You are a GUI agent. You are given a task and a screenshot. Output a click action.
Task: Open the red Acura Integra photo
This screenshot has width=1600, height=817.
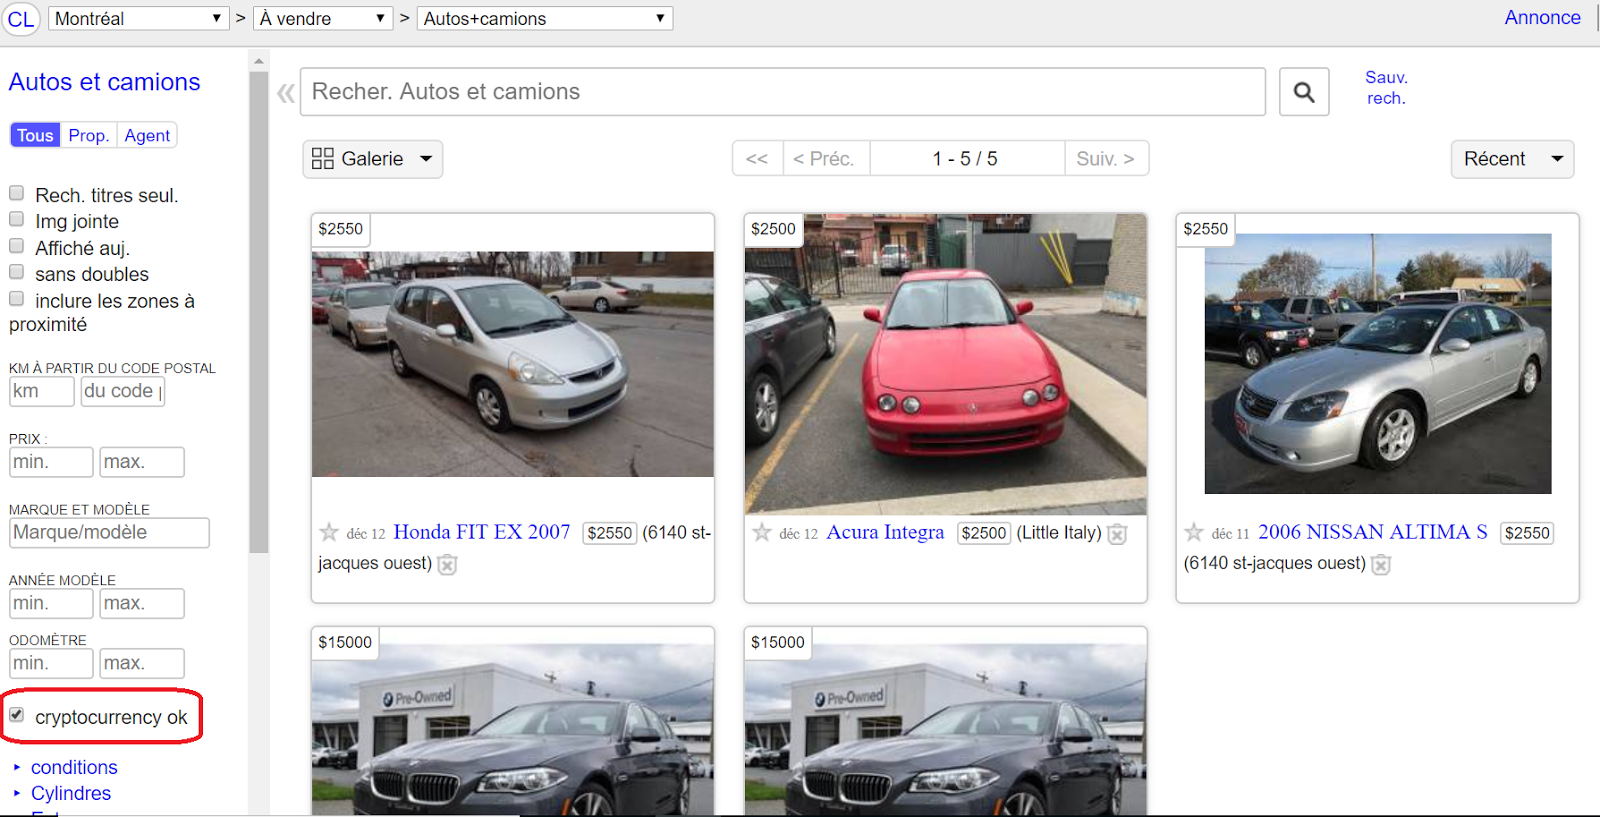946,364
